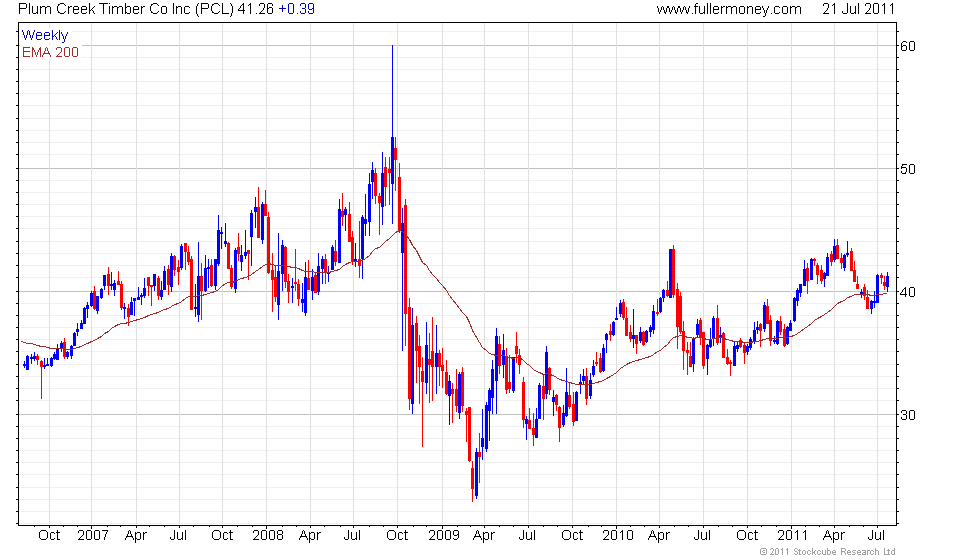Click the last price value 41.26
The height and width of the screenshot is (560, 980).
[x=256, y=9]
